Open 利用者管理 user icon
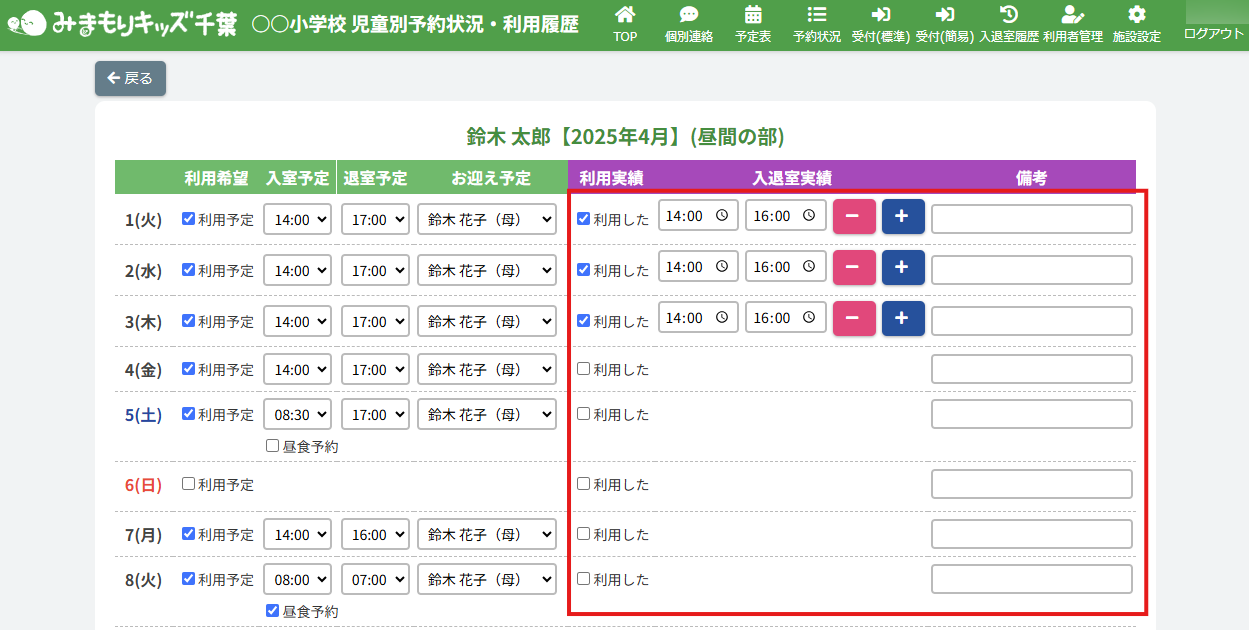This screenshot has height=630, width=1249. [1073, 15]
